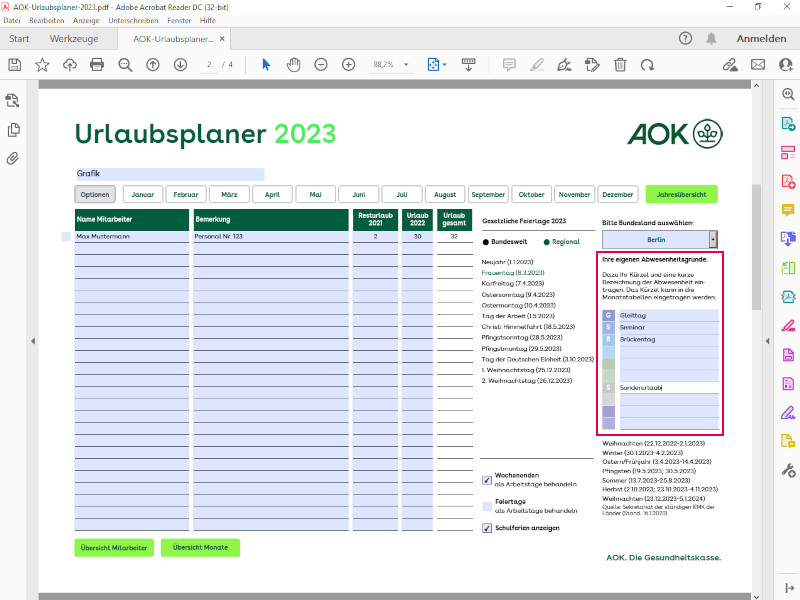Click the Übersicht Mitarbeiter button
800x600 pixels.
pos(114,547)
